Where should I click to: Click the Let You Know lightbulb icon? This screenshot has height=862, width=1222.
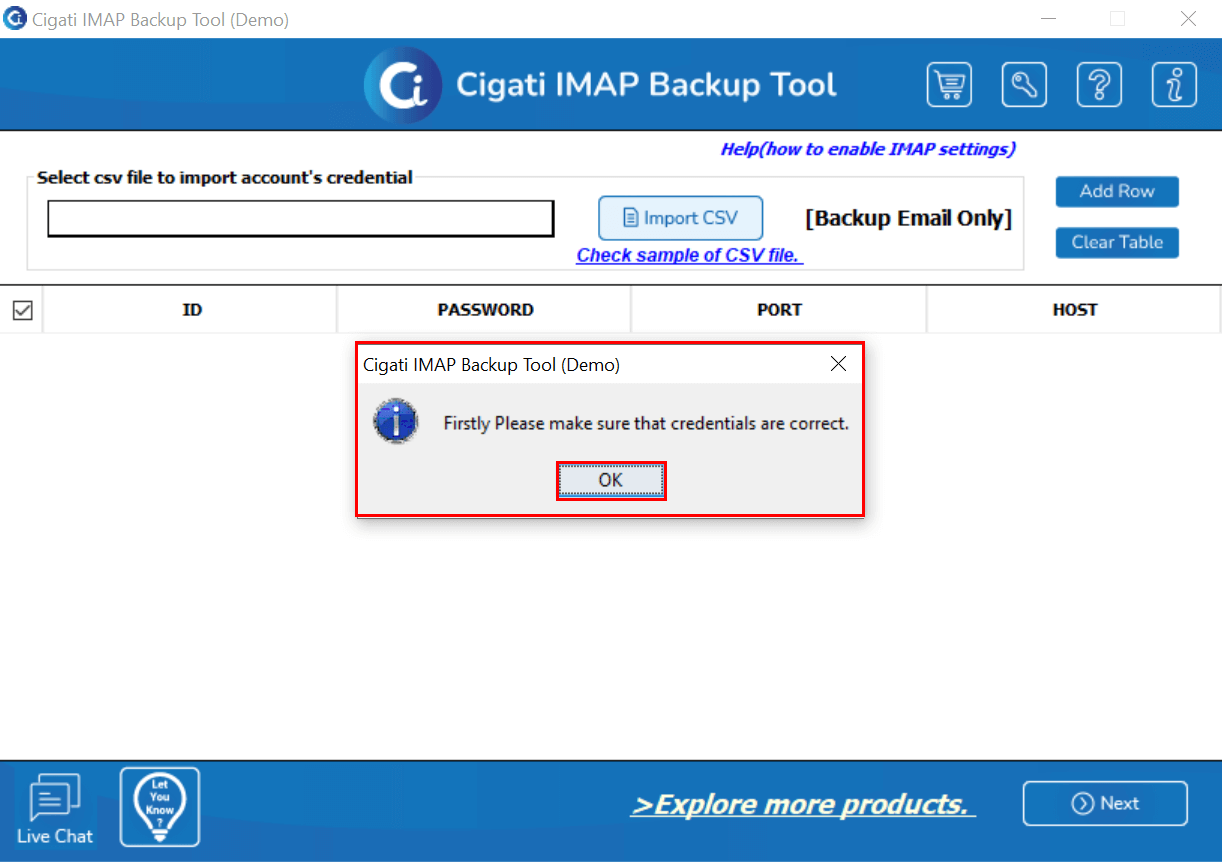160,807
